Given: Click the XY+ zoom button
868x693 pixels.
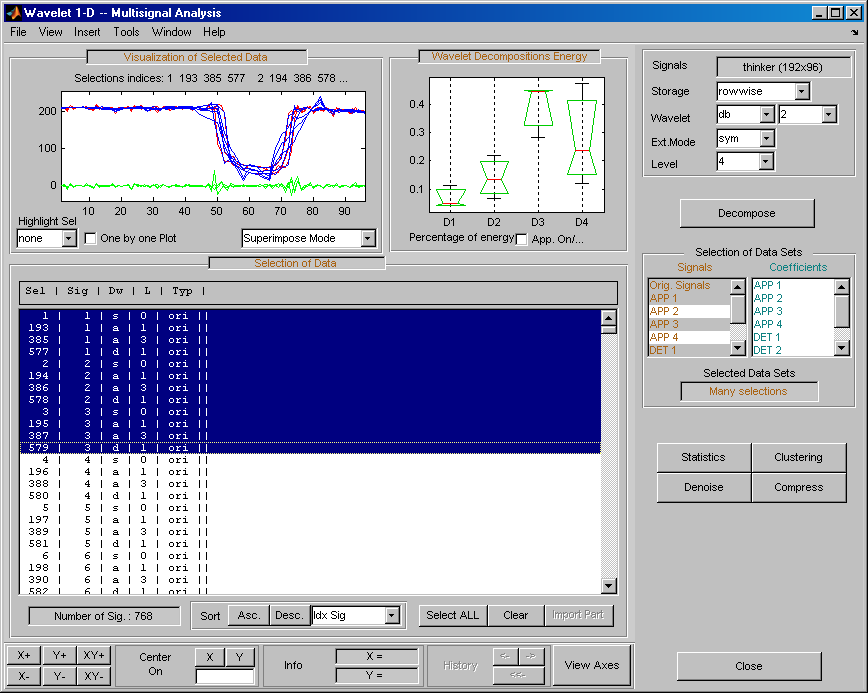Looking at the screenshot, I should point(93,655).
